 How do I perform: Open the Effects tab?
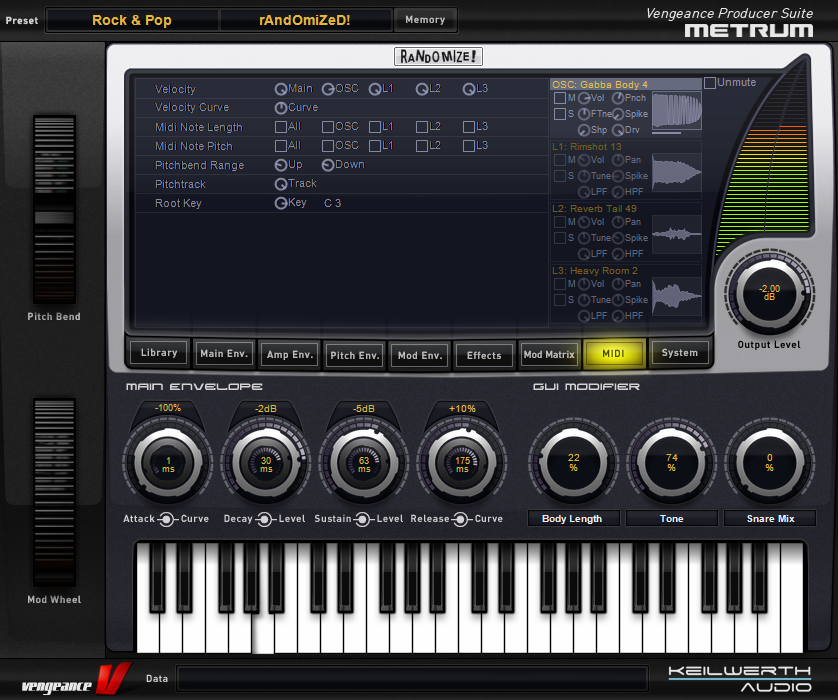(x=484, y=355)
